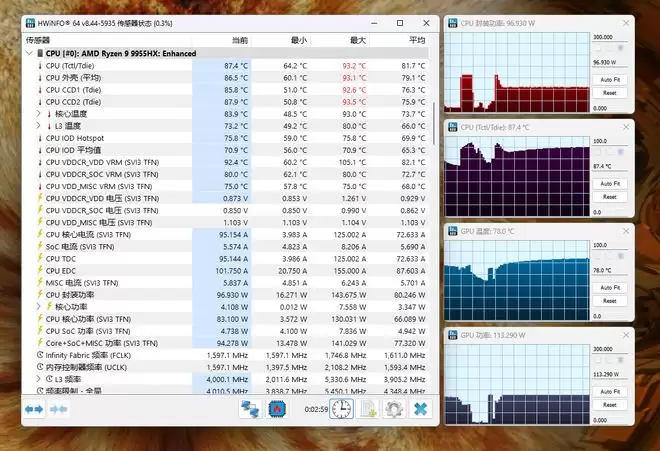Viewport: 660px width, 451px height.
Task: Click HWiNFO app icon in main title bar
Action: (30, 23)
